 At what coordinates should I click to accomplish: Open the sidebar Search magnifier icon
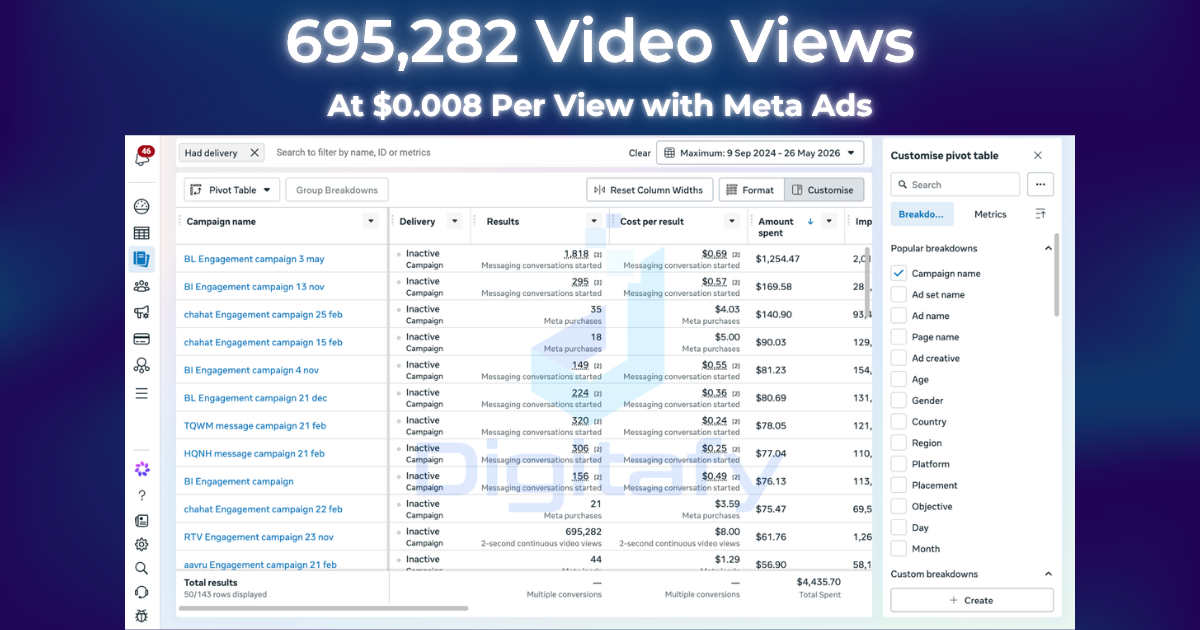coord(141,568)
